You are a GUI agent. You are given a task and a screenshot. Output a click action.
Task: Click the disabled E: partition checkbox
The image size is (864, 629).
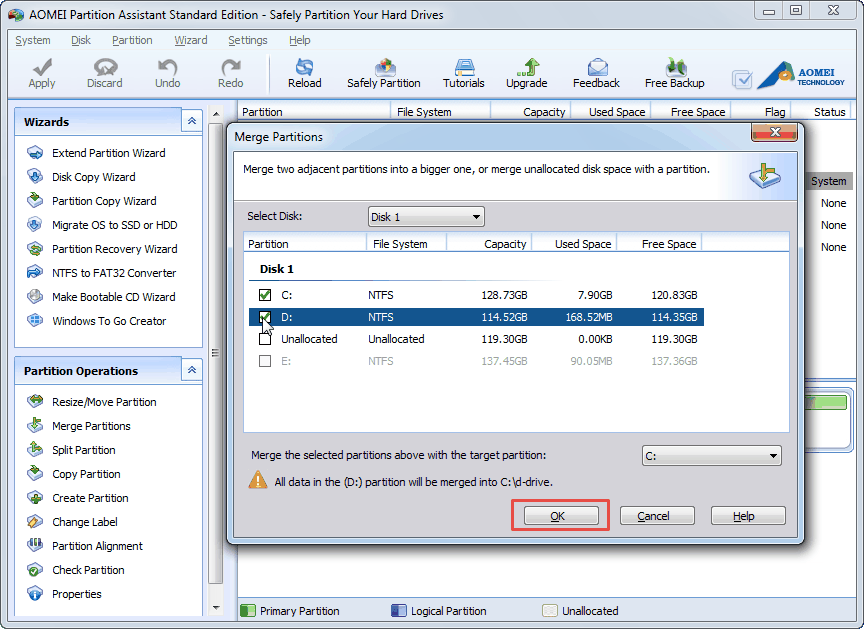[265, 361]
